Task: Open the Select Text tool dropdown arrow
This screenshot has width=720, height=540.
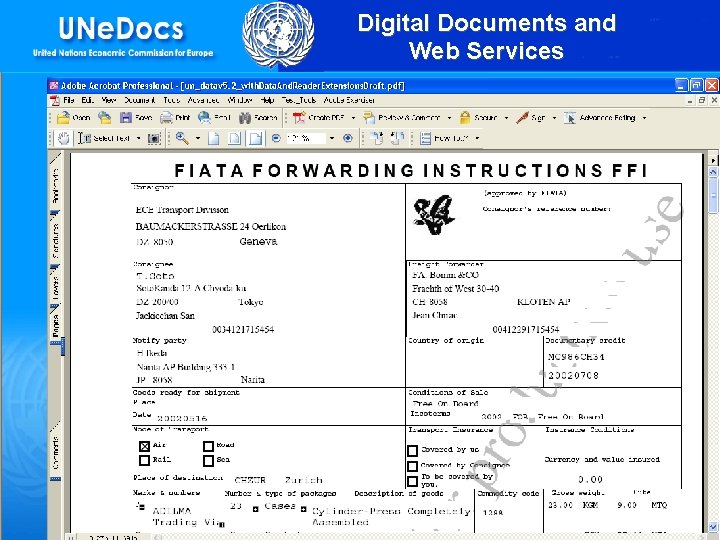Action: tap(138, 138)
